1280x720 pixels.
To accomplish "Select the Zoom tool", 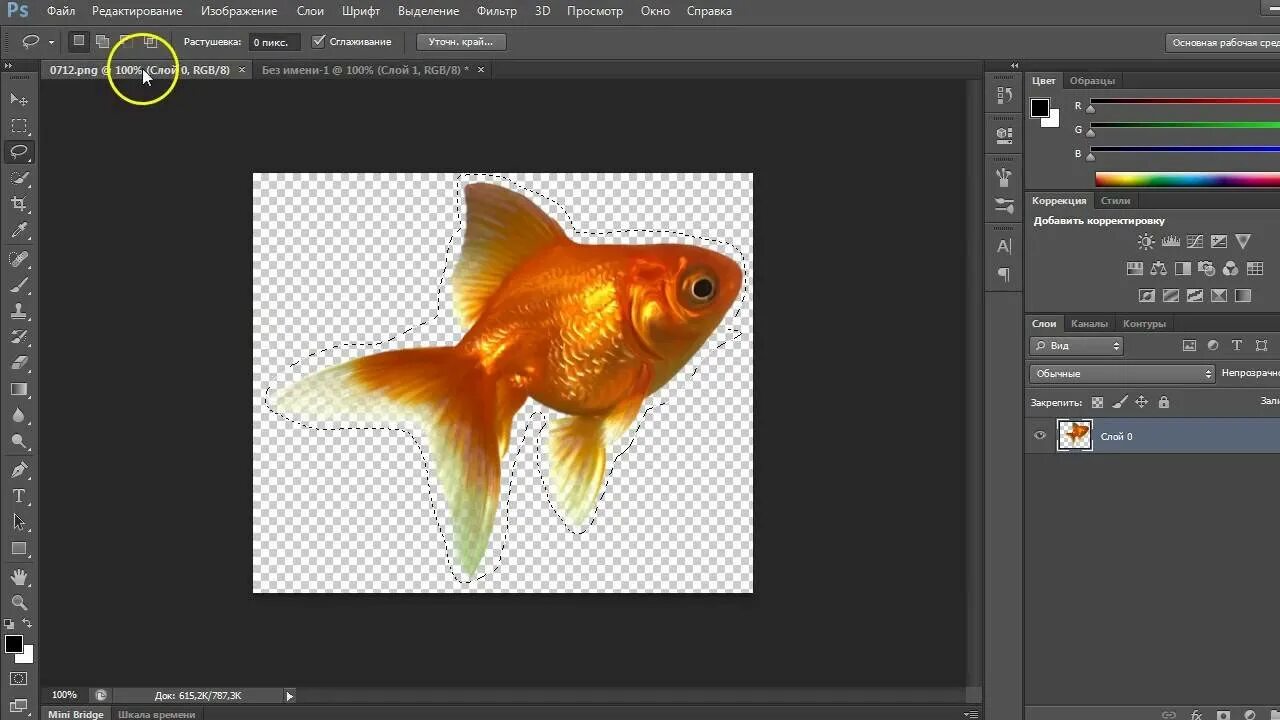I will point(19,603).
